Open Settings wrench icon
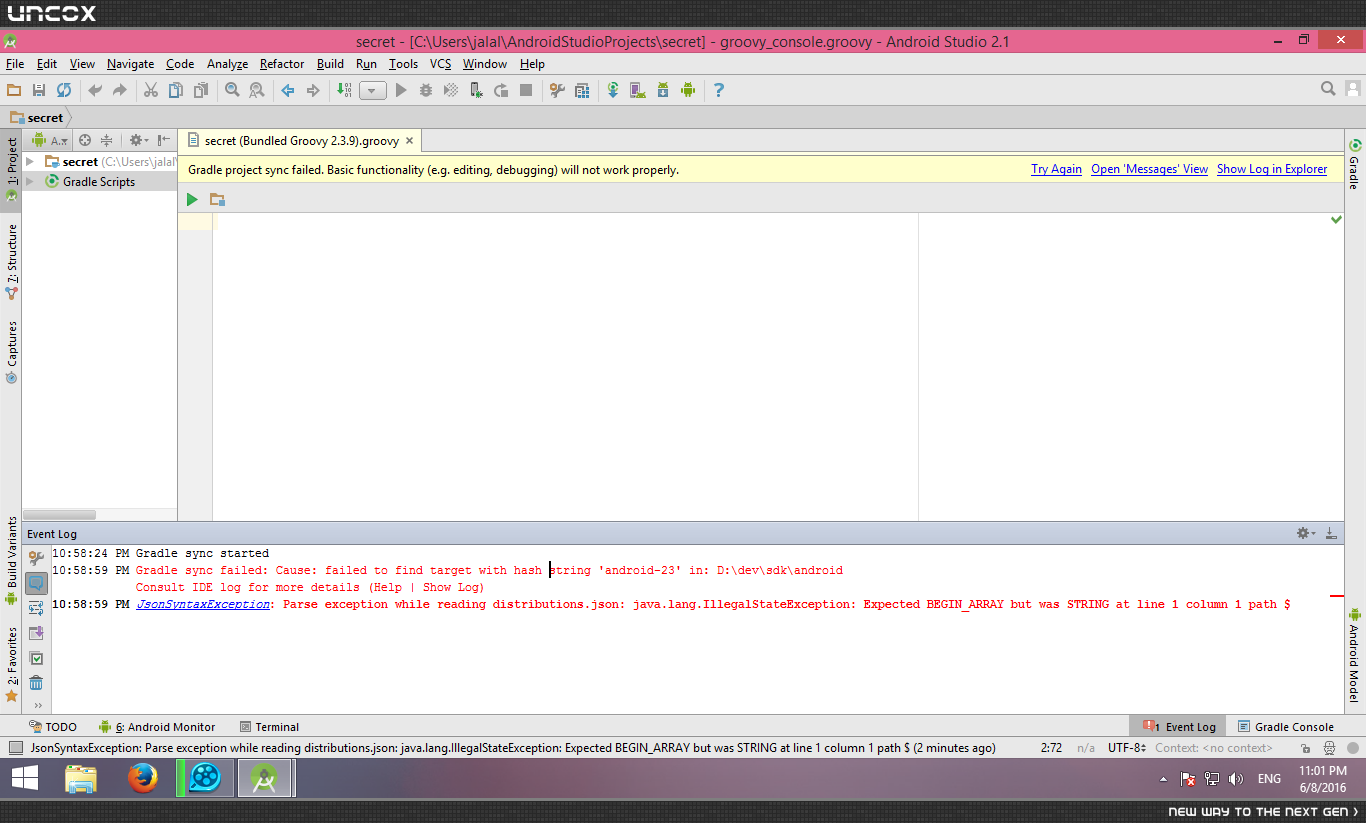This screenshot has height=823, width=1366. pos(558,90)
